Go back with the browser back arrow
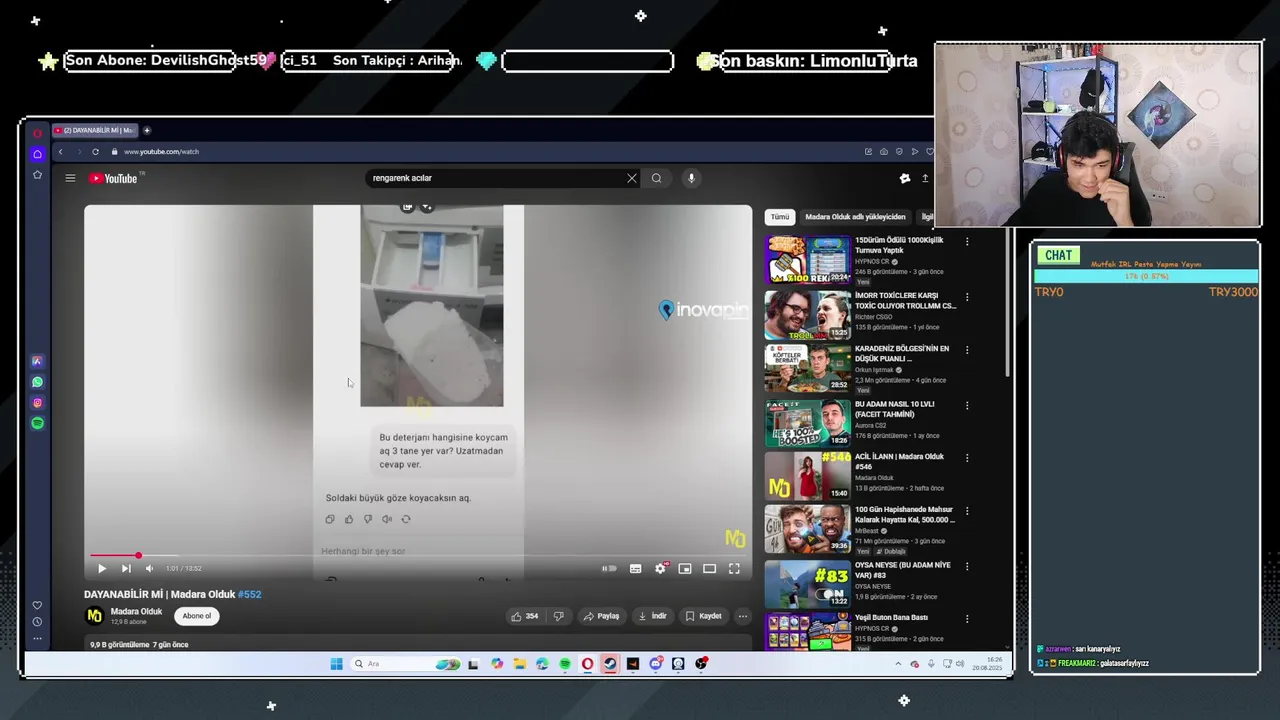Screen dimensions: 1280x720 tap(60, 152)
